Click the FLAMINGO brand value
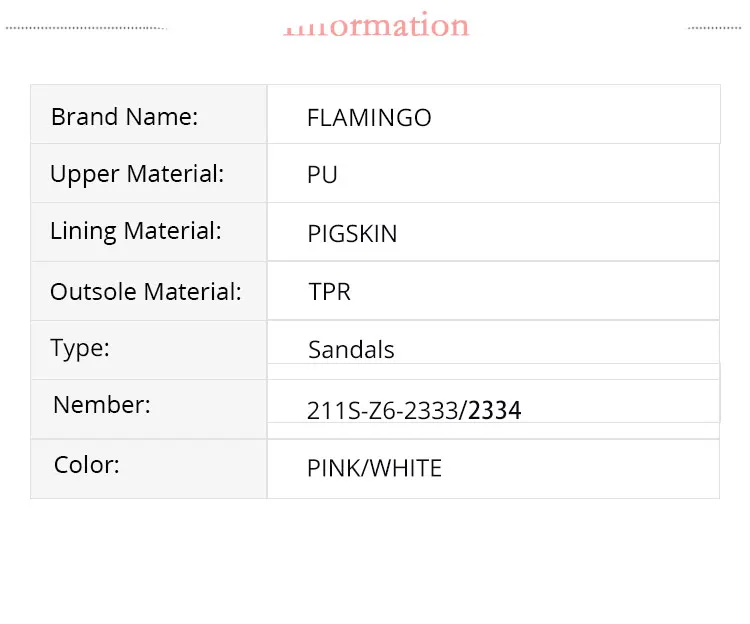 (x=369, y=118)
